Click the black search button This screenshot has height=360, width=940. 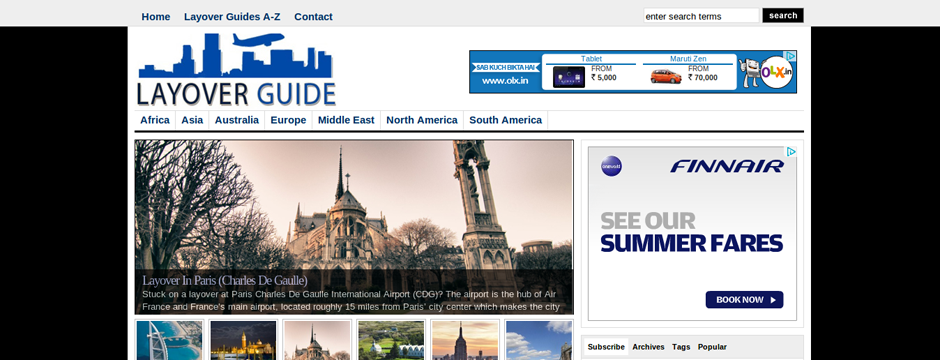coord(783,16)
